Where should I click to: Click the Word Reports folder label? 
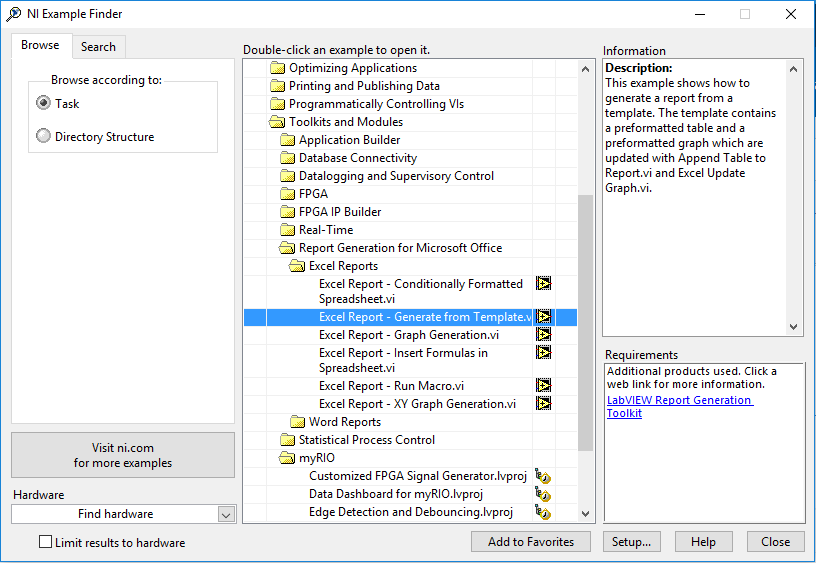click(345, 422)
